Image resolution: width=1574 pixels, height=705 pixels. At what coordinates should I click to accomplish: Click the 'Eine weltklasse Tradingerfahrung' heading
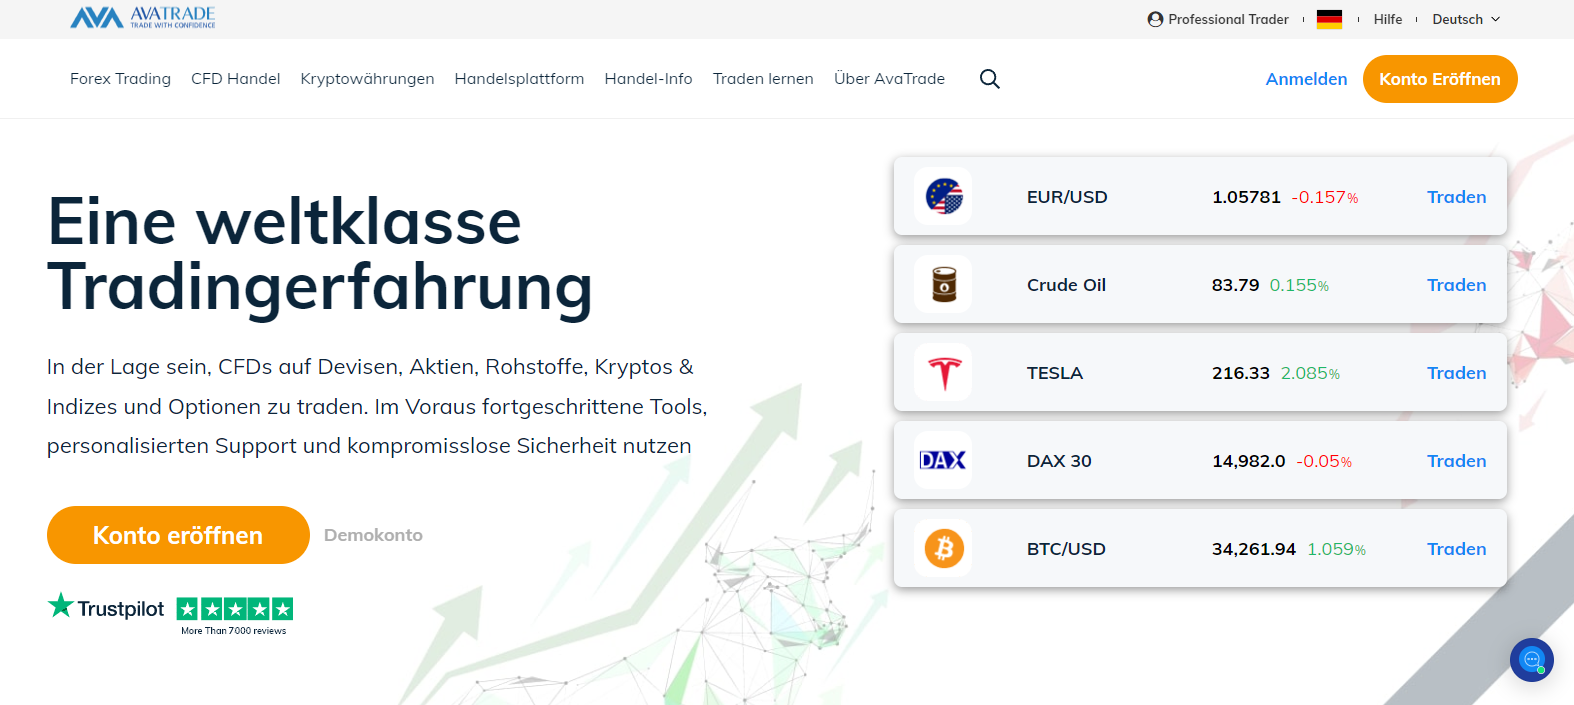coord(320,254)
